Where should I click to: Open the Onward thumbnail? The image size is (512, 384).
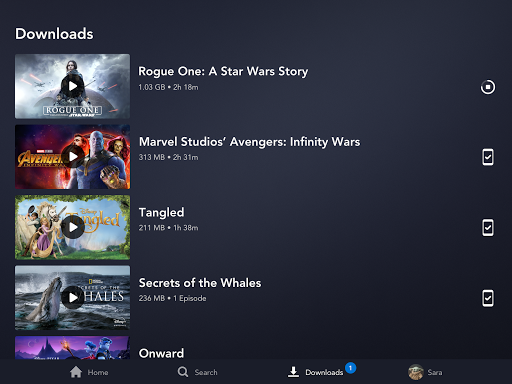(72, 348)
